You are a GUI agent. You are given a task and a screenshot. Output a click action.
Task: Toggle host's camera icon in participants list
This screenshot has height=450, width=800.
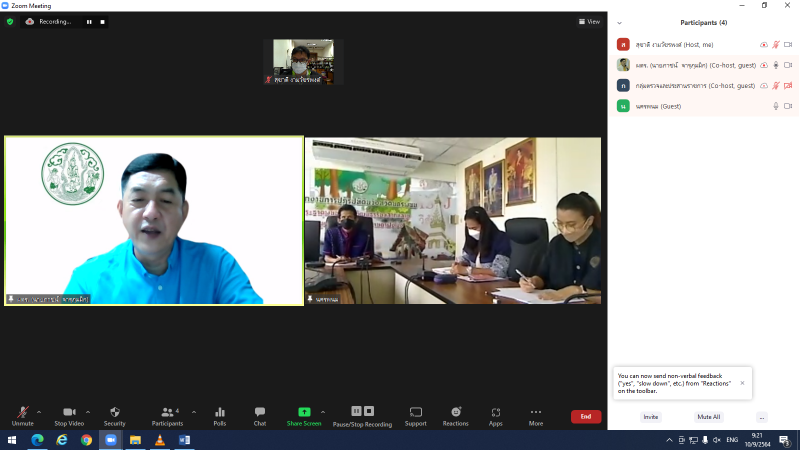788,44
